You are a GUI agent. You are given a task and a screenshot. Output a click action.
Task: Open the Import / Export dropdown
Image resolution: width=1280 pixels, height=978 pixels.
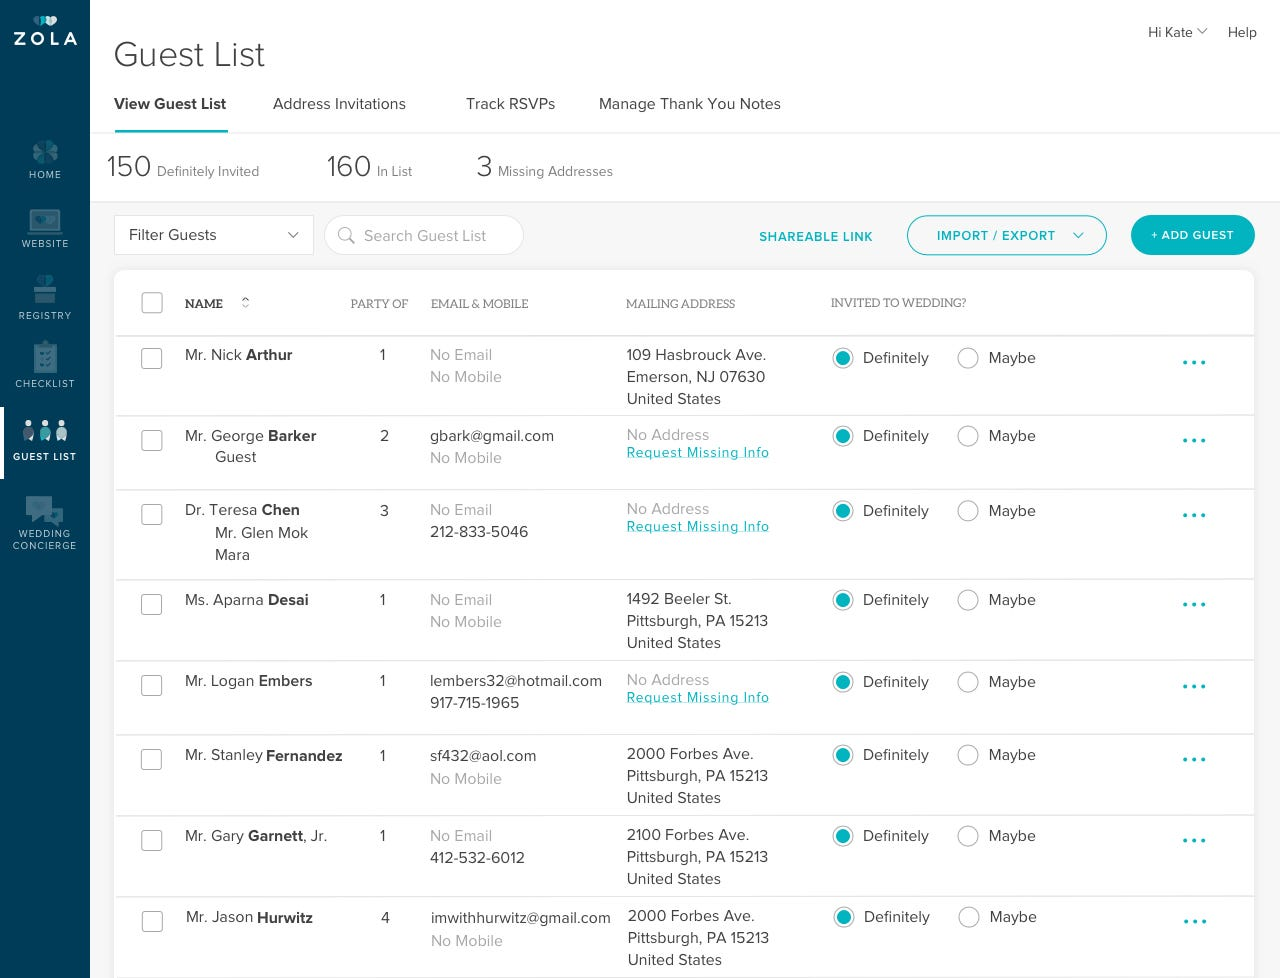tap(1007, 235)
